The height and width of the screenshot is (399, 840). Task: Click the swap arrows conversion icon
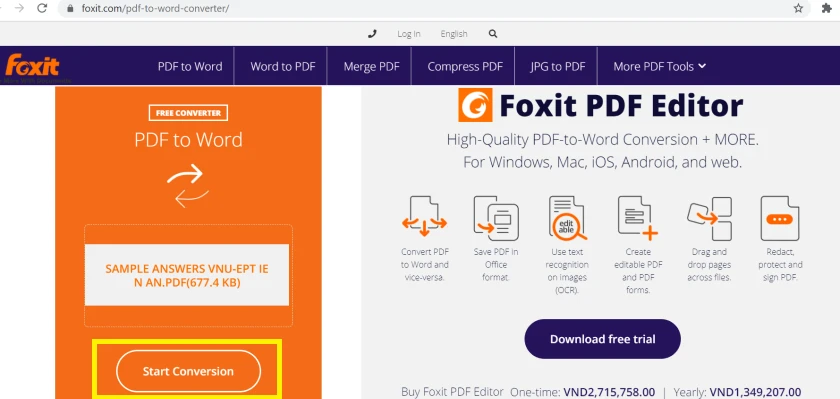coord(188,186)
